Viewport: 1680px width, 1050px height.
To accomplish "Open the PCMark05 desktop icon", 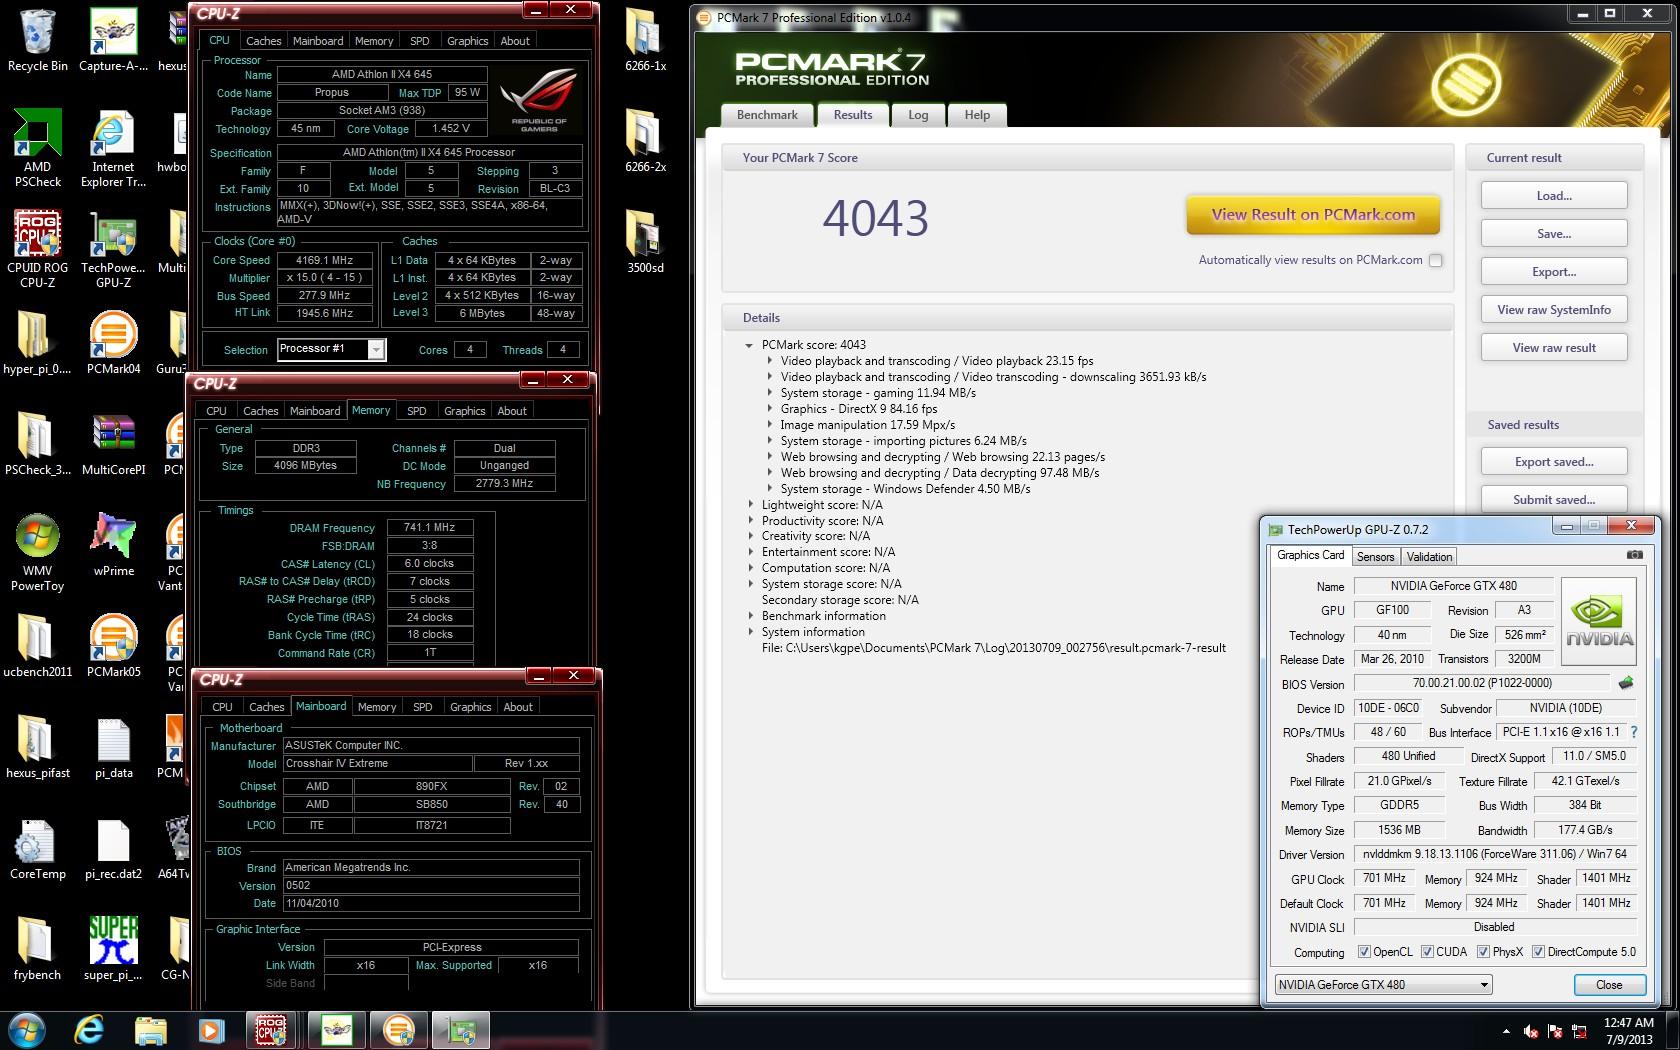I will tap(113, 645).
